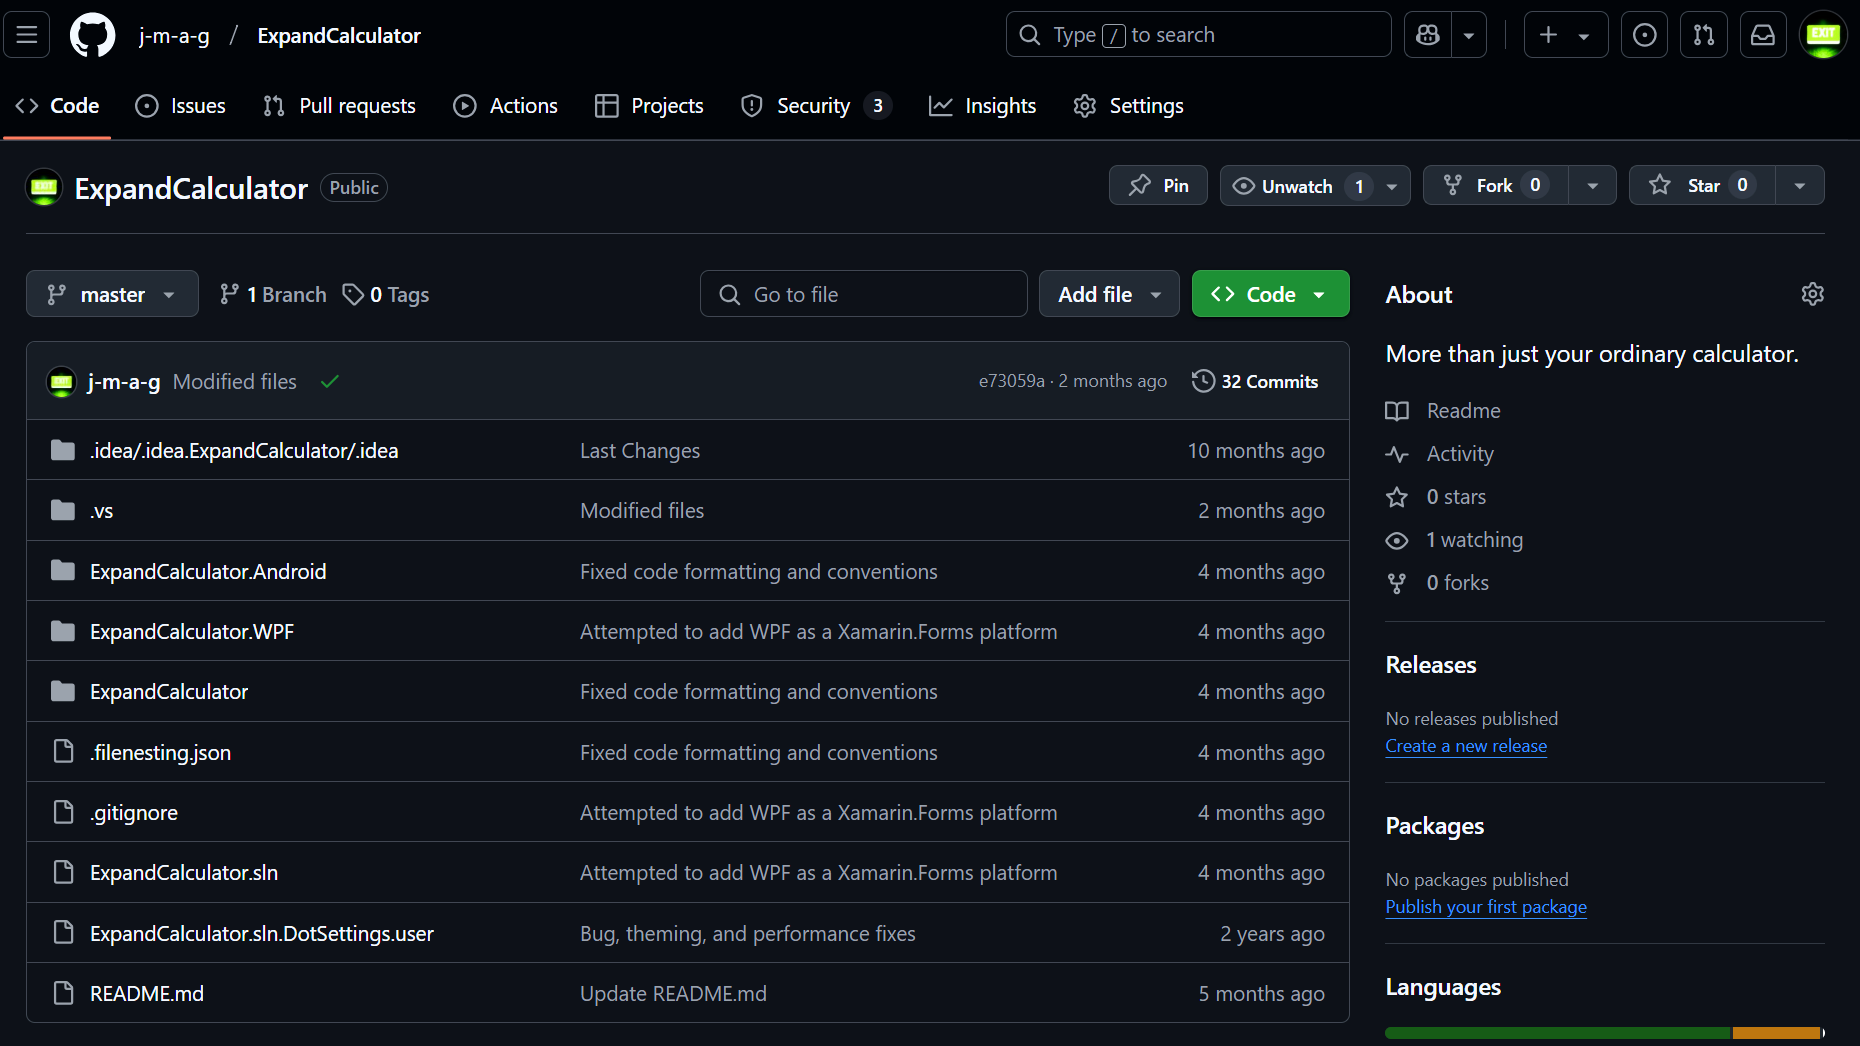Click the branch icon next to 1 Branch
Viewport: 1860px width, 1046px height.
[229, 294]
